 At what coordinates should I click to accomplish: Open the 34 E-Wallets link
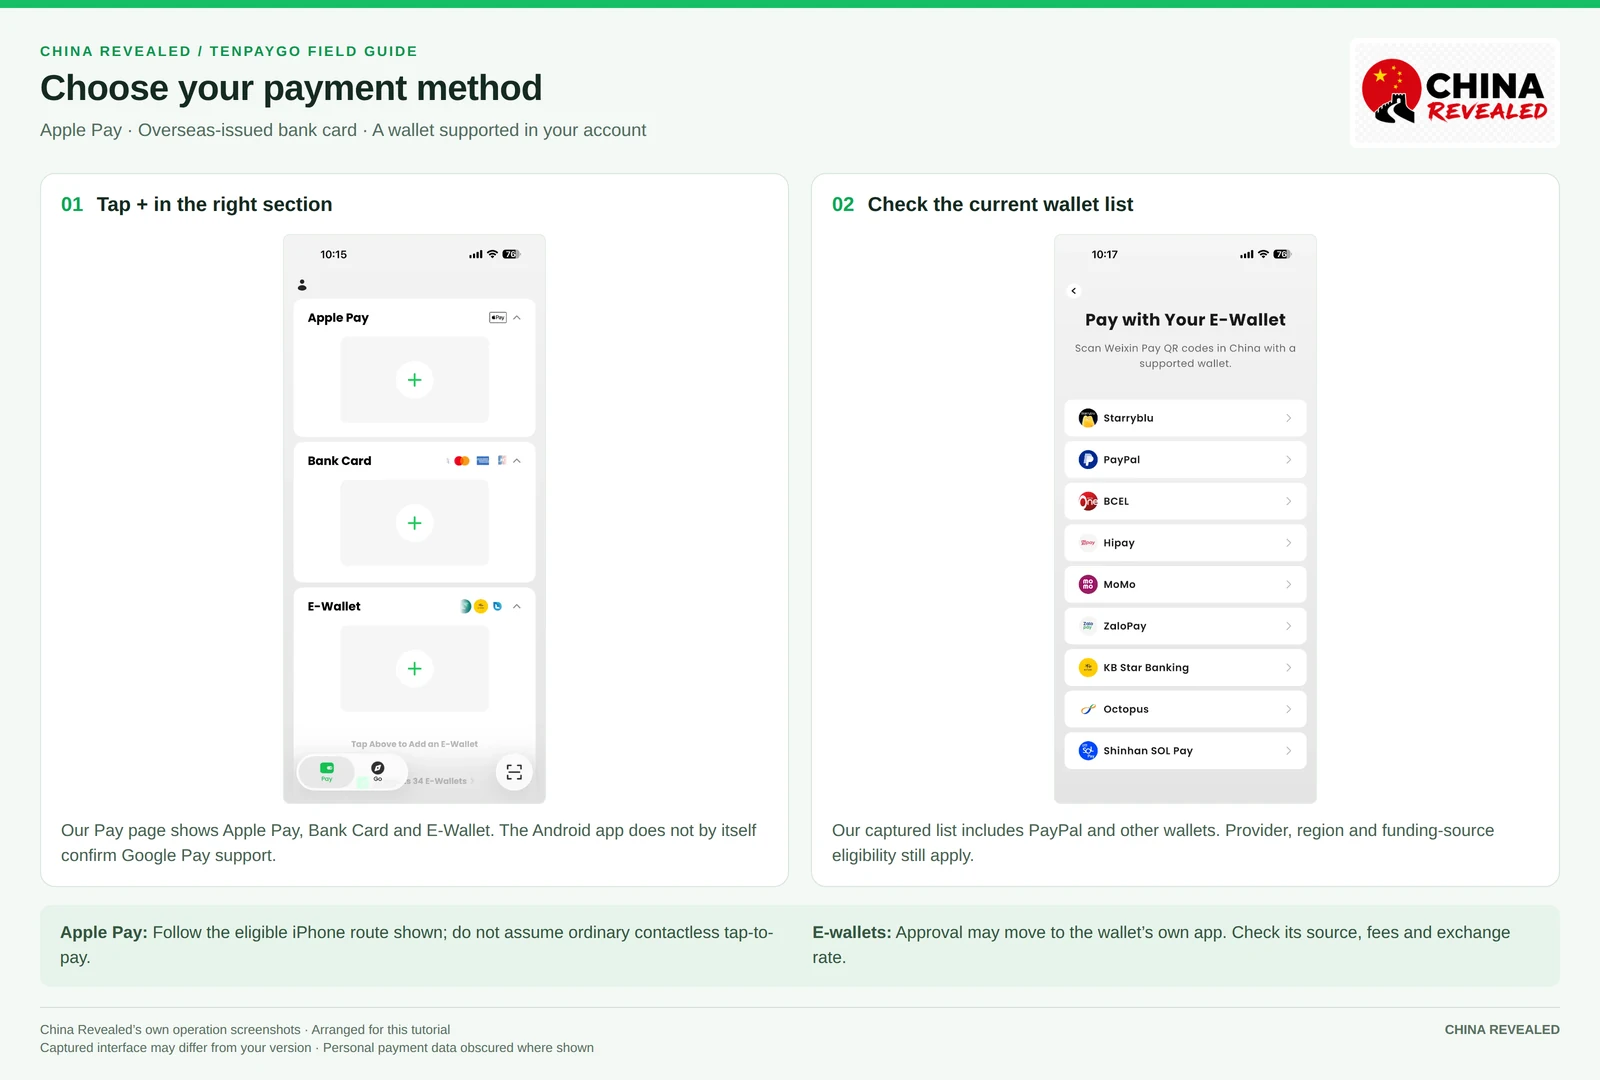coord(440,781)
